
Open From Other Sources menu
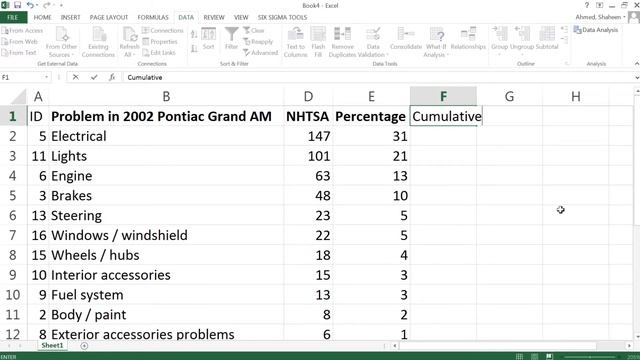(x=62, y=42)
